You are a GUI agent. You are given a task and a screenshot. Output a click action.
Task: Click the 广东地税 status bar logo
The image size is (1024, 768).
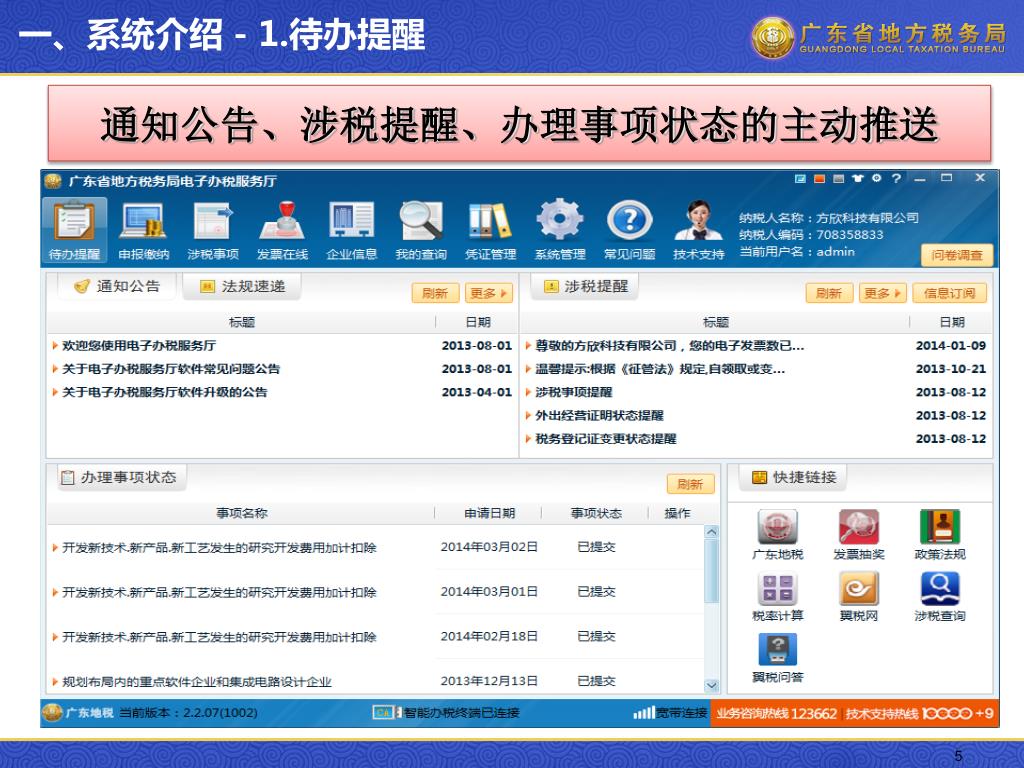point(78,712)
